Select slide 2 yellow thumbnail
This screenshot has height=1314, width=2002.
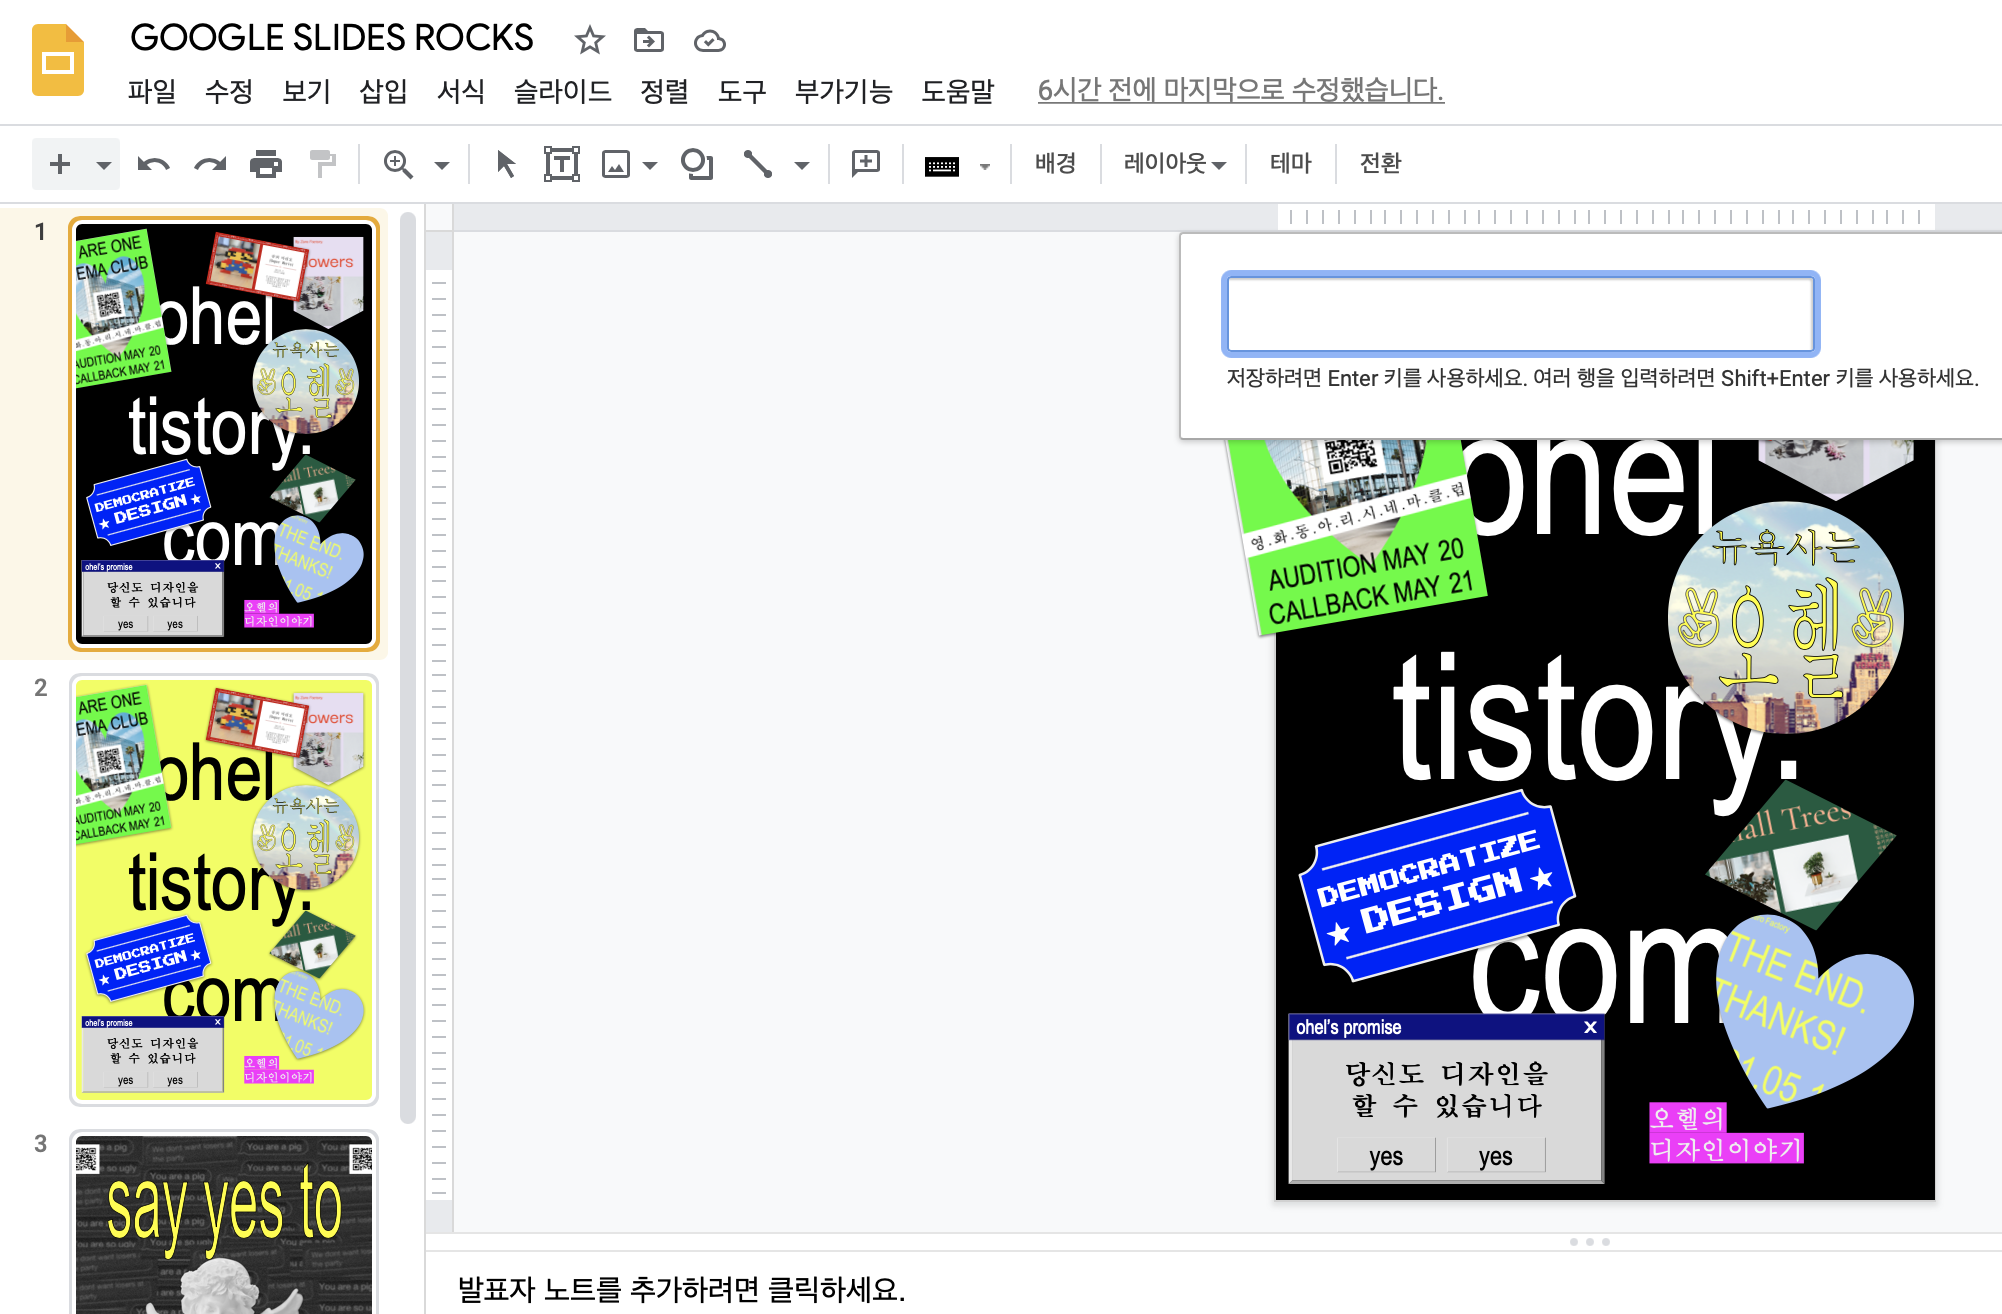[224, 889]
